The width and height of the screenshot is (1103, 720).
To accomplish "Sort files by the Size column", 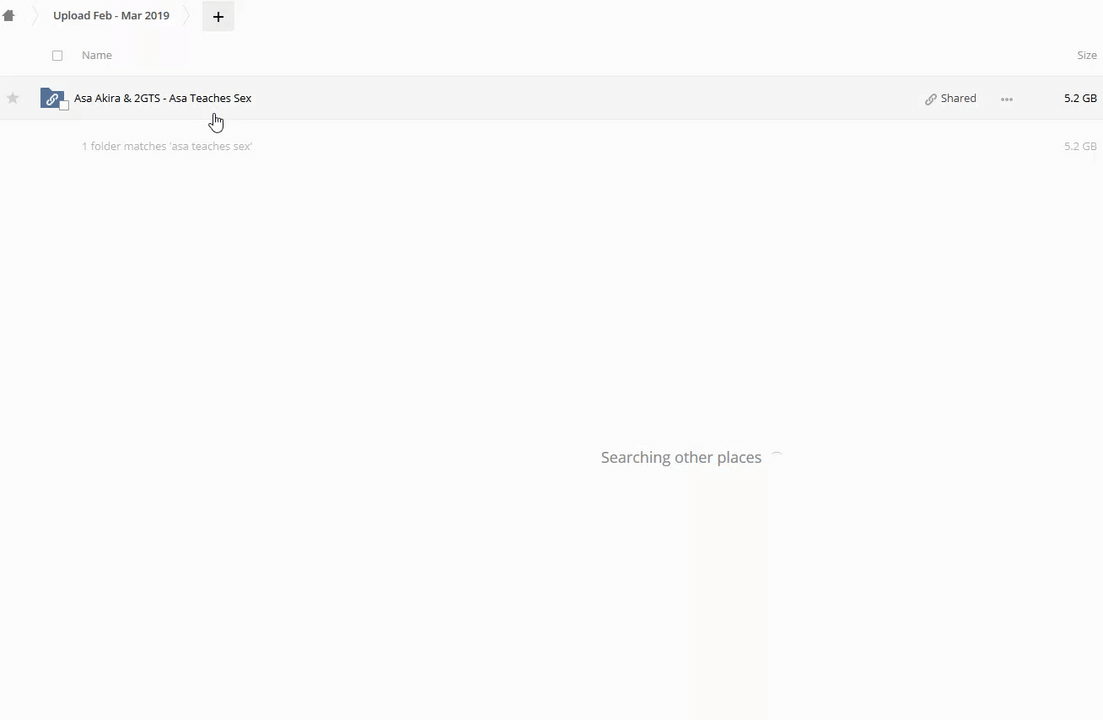I will pyautogui.click(x=1086, y=55).
